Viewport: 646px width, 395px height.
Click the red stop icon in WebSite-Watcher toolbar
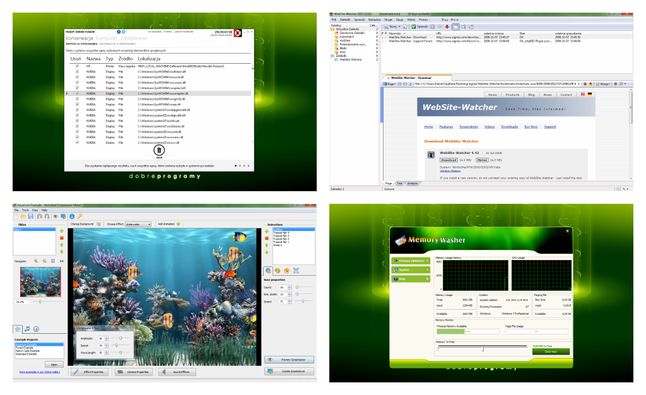click(x=447, y=26)
